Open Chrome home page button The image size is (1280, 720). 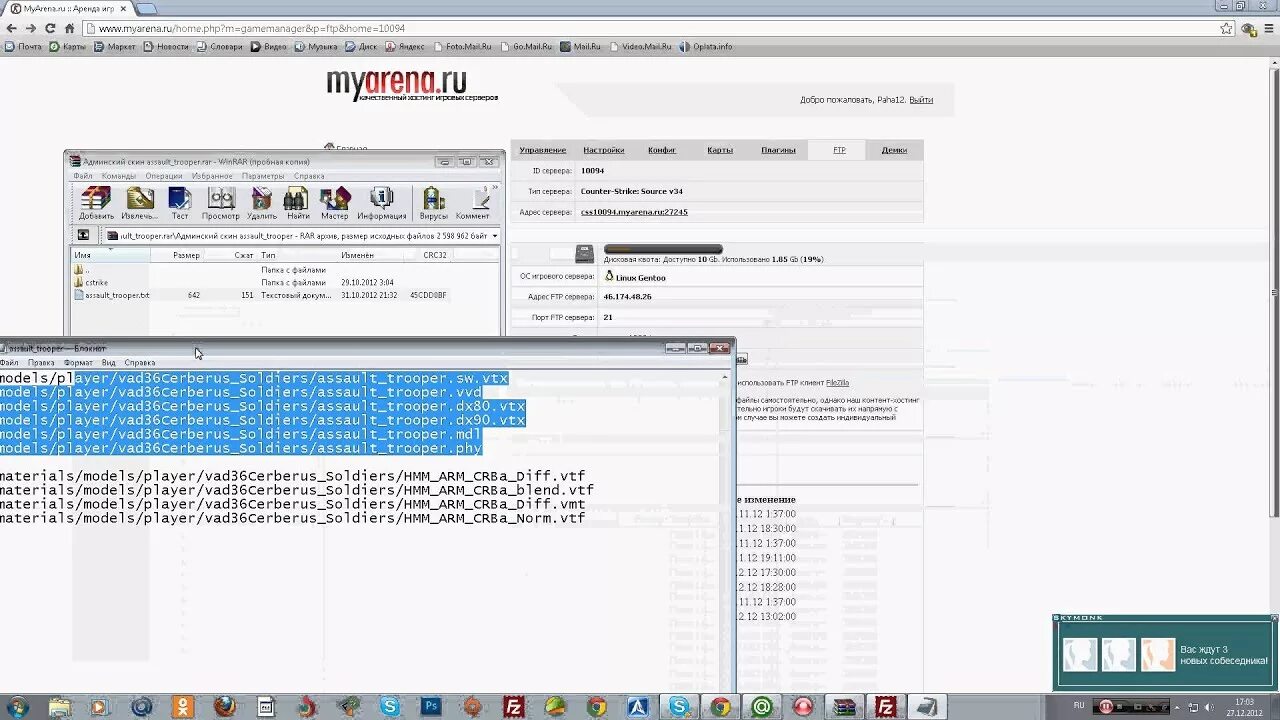[x=71, y=28]
